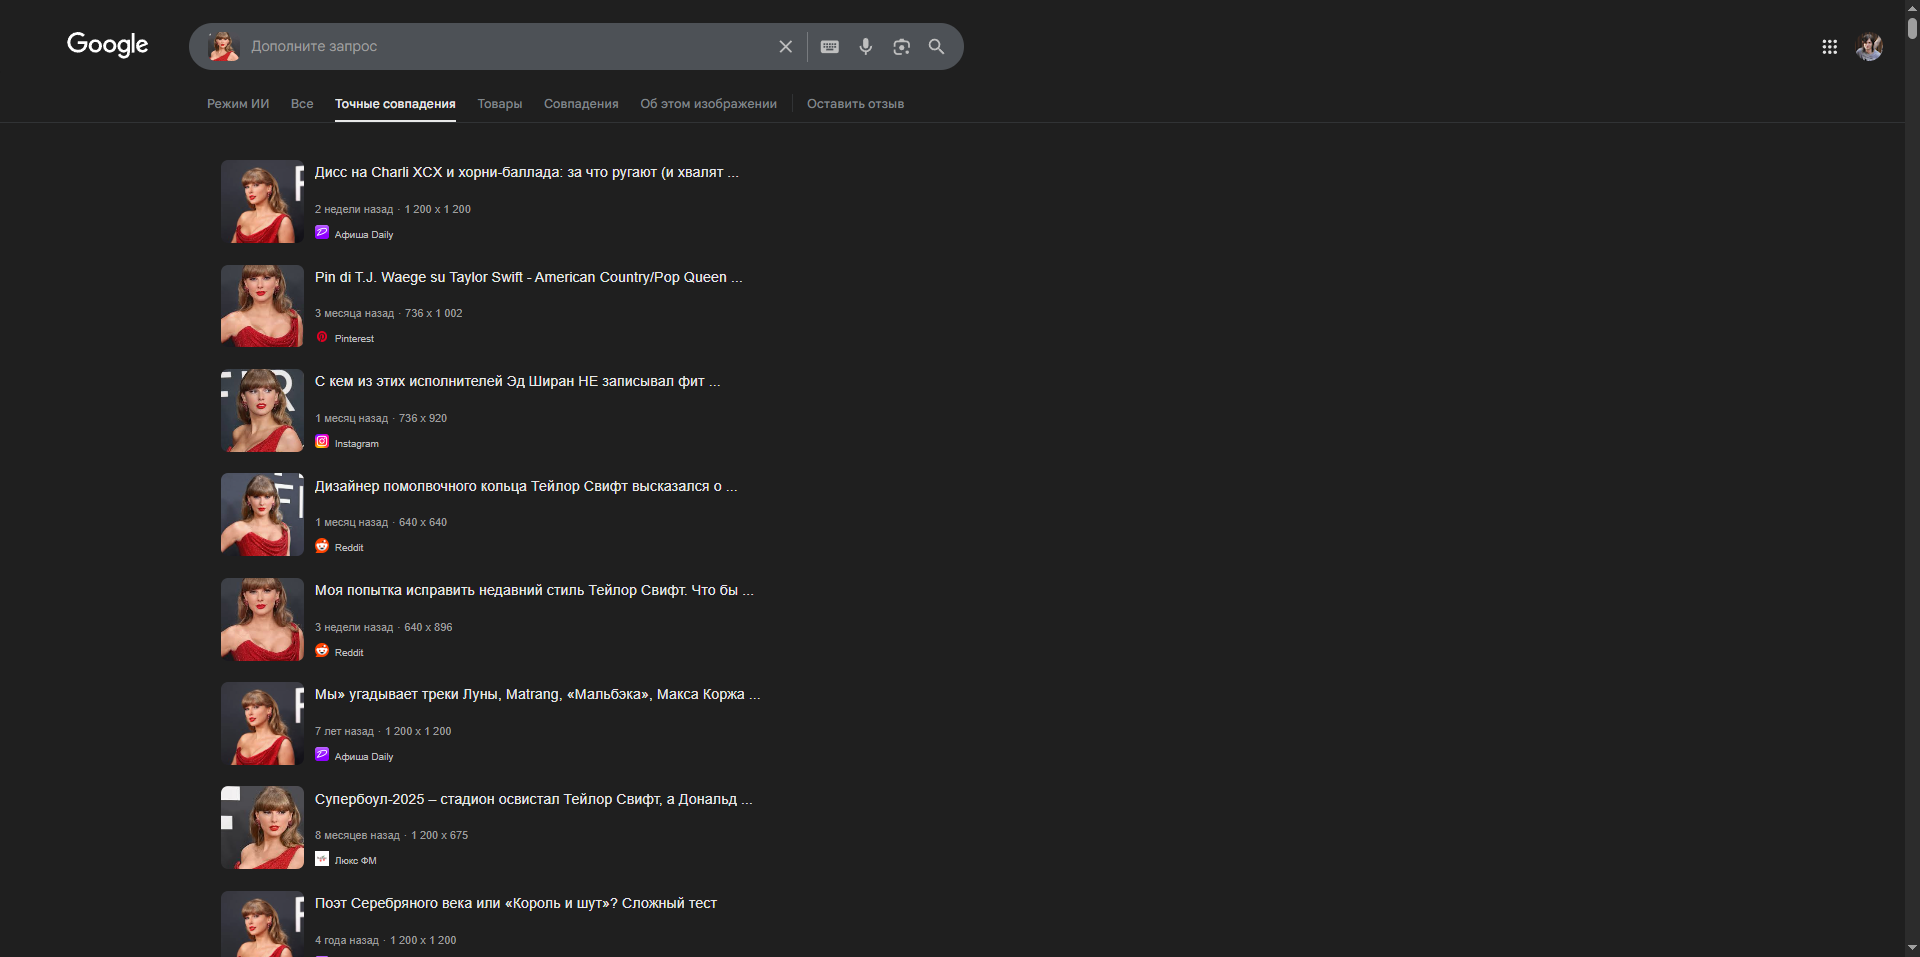Open the "Дисс на Charli XCX и хорни-баллада" result
1920x957 pixels.
(x=527, y=172)
